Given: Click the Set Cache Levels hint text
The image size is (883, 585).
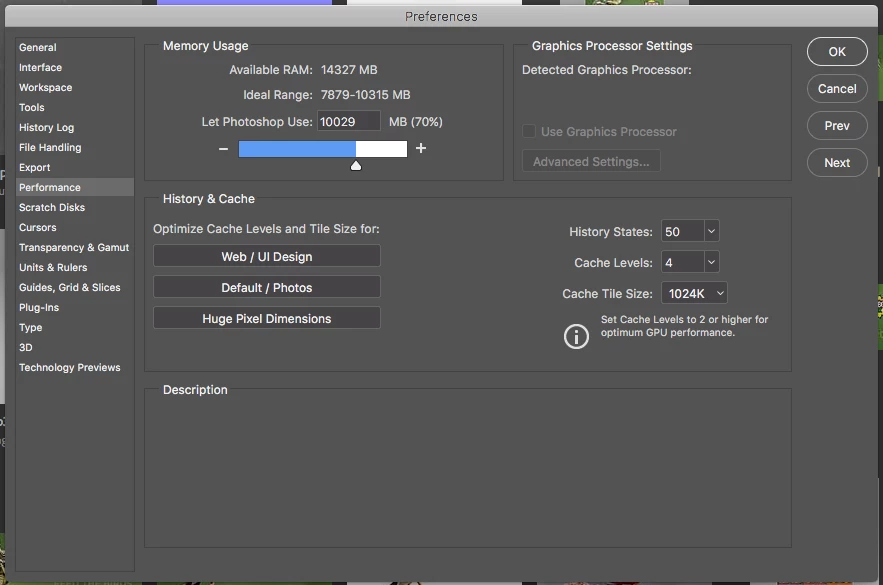Looking at the screenshot, I should pos(684,326).
